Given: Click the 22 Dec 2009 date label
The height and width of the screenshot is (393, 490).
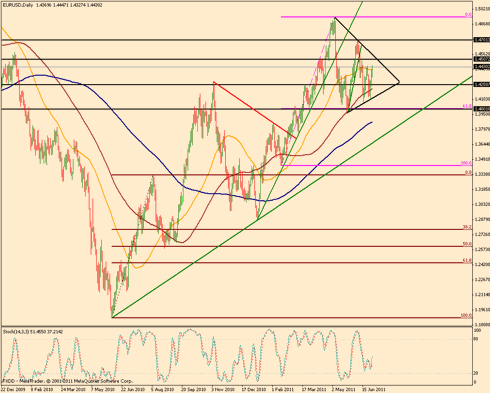Looking at the screenshot, I should [12, 389].
